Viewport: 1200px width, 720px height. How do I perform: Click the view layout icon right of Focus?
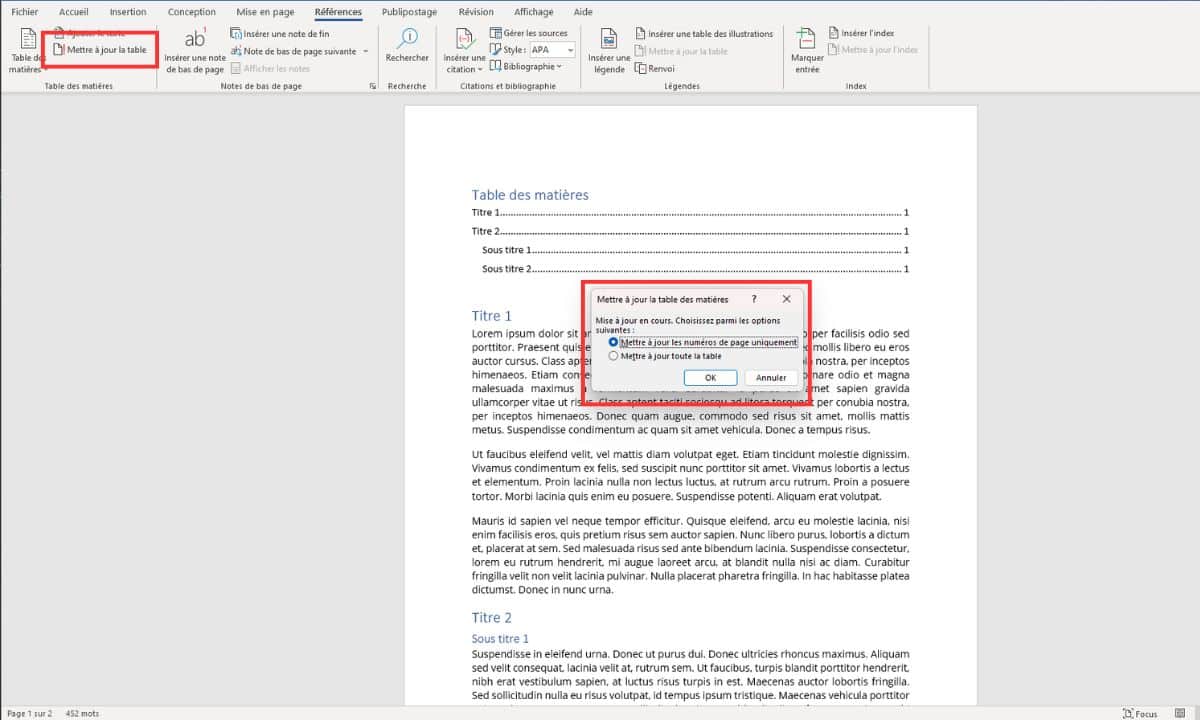pos(1178,714)
